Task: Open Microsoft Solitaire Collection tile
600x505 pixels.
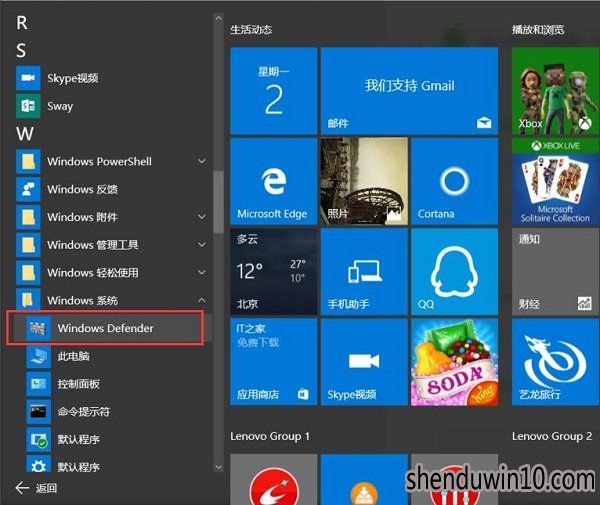Action: coord(555,181)
